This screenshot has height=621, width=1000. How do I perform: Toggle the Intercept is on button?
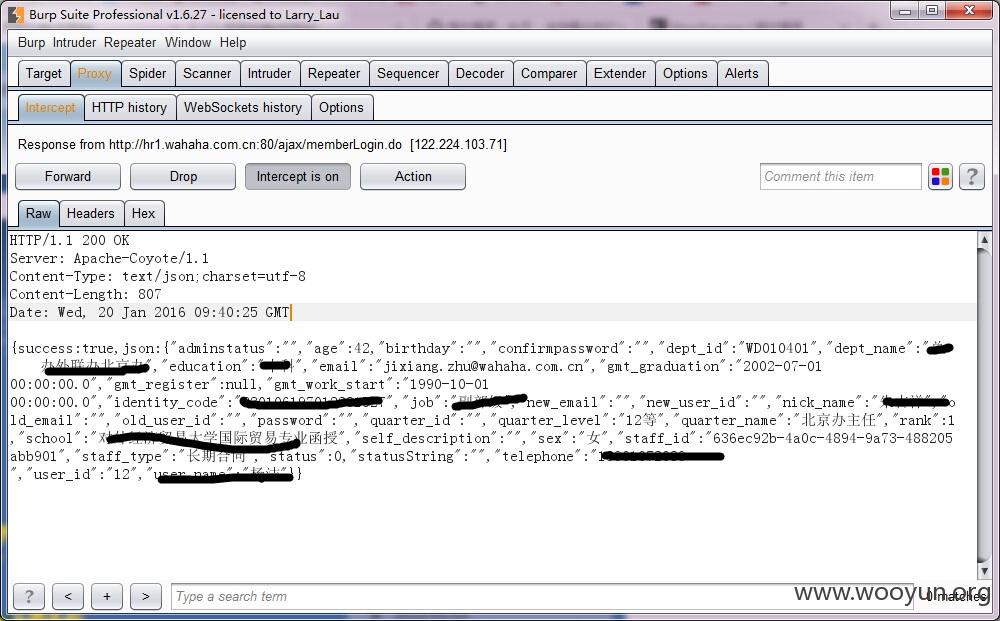point(298,177)
